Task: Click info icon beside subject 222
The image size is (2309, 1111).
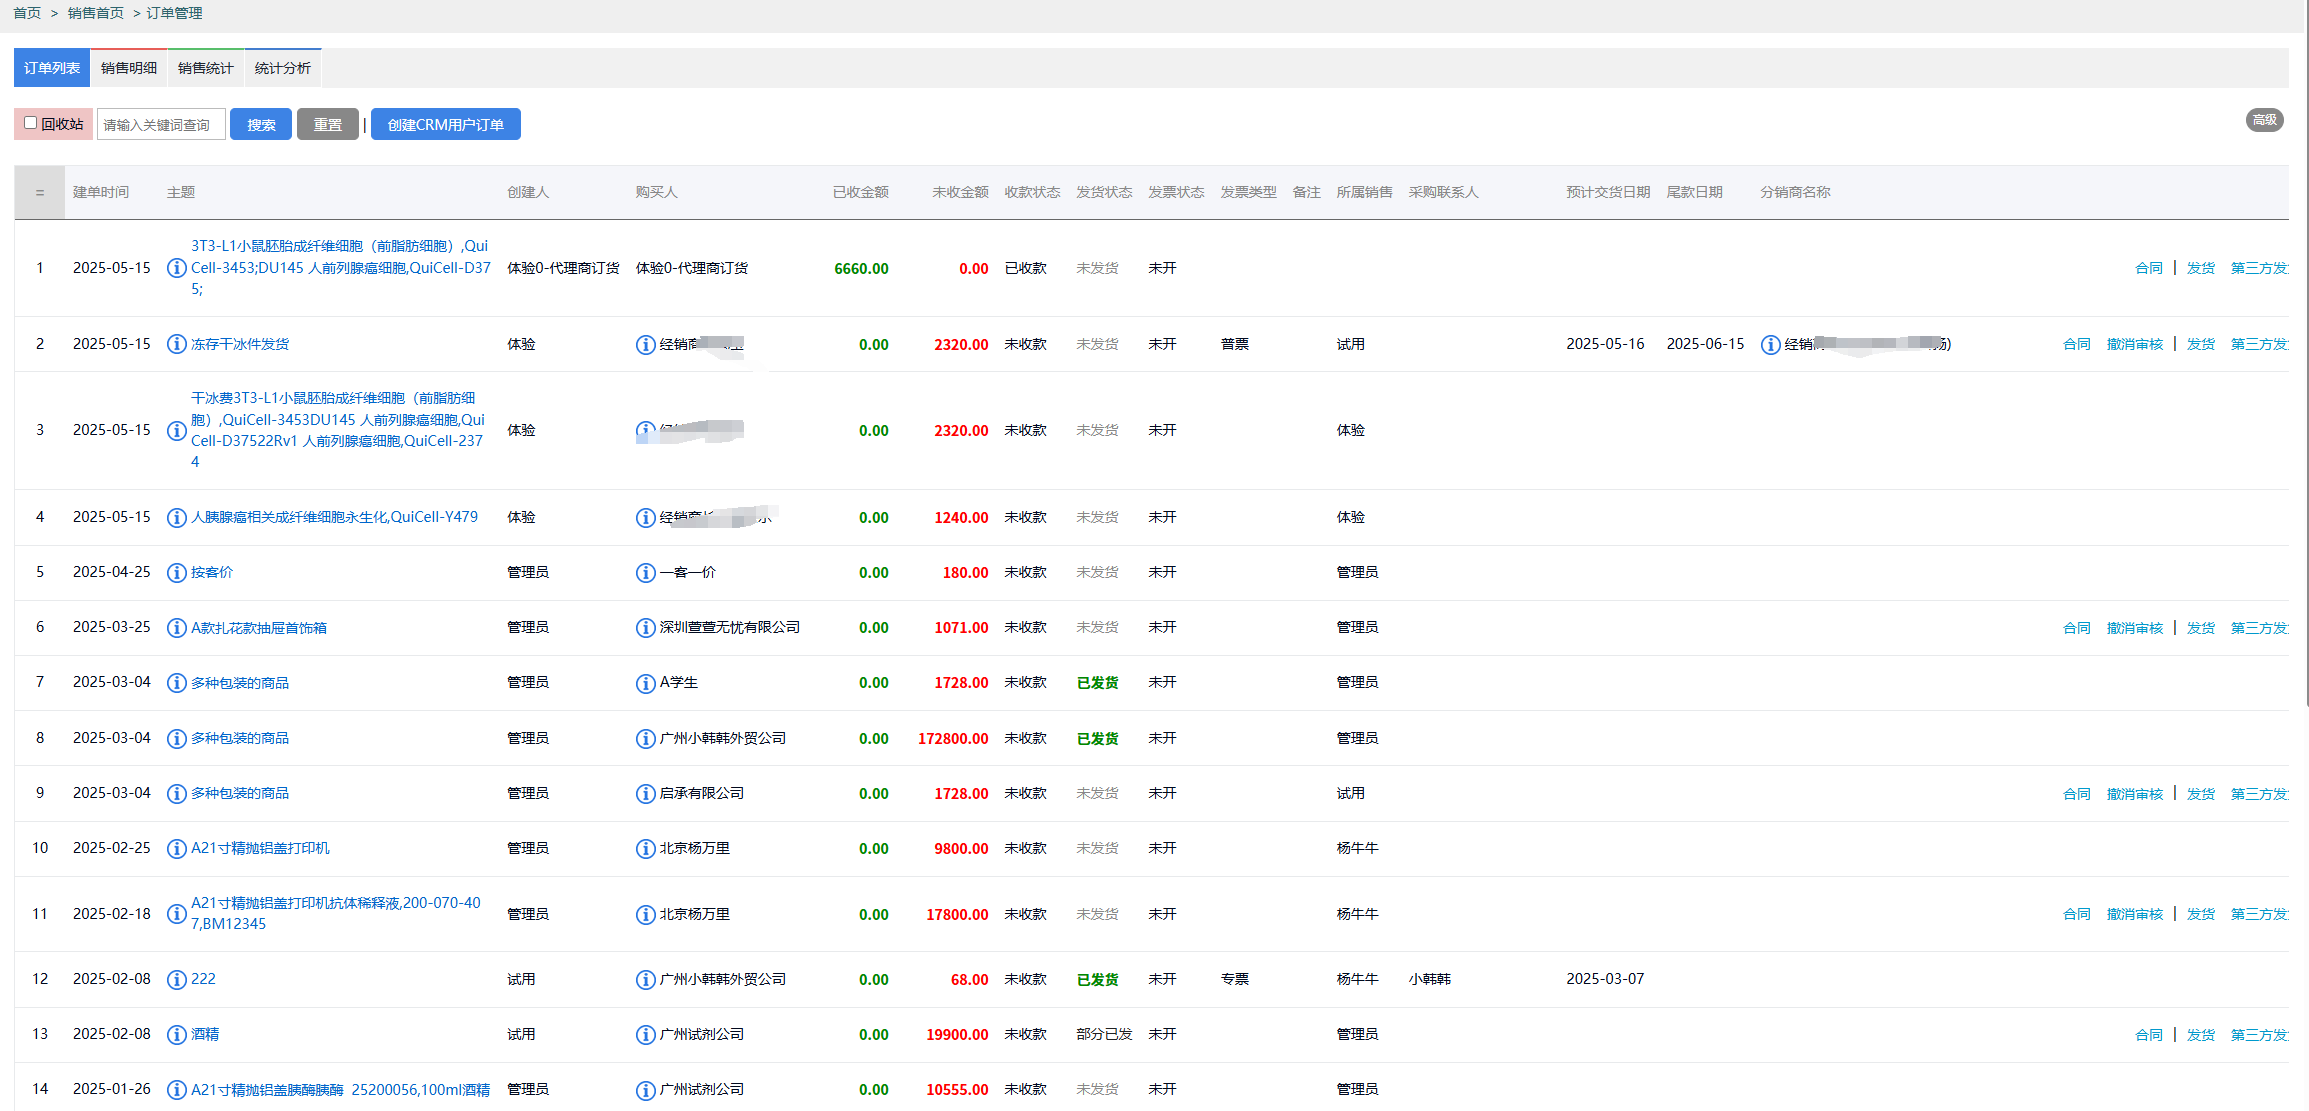Action: click(177, 979)
